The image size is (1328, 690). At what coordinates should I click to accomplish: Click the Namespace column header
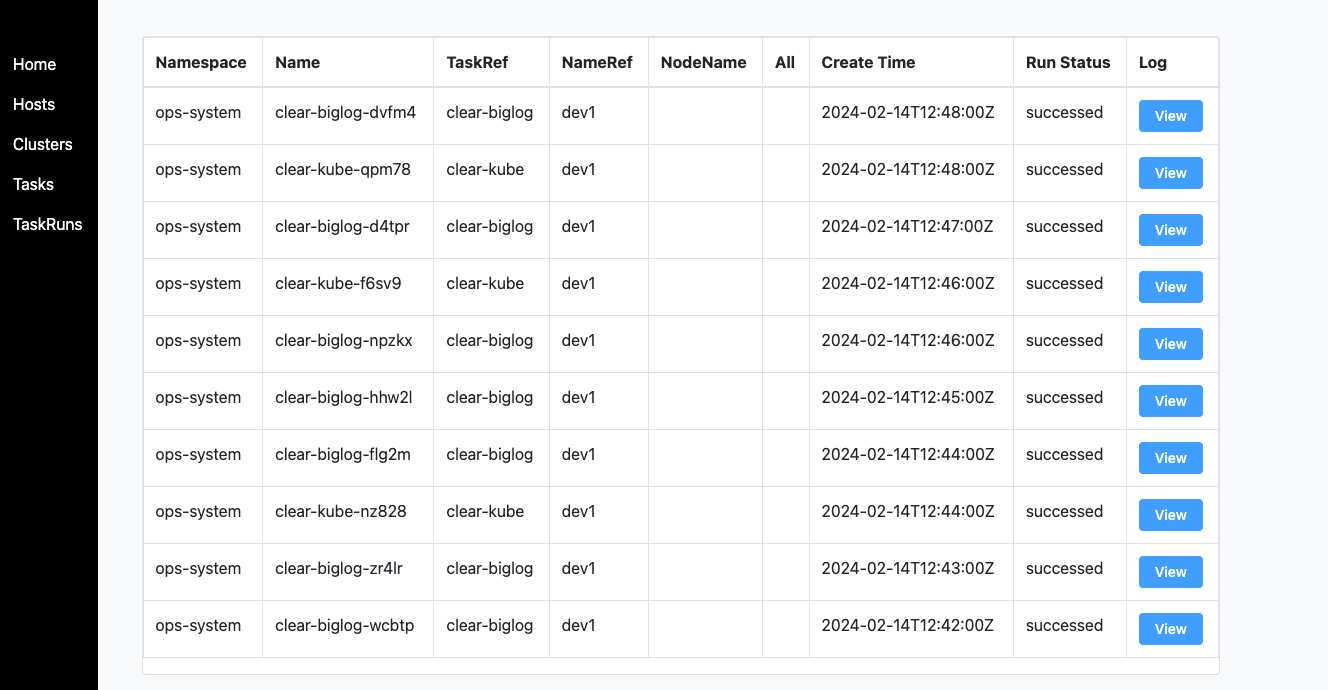pyautogui.click(x=203, y=62)
